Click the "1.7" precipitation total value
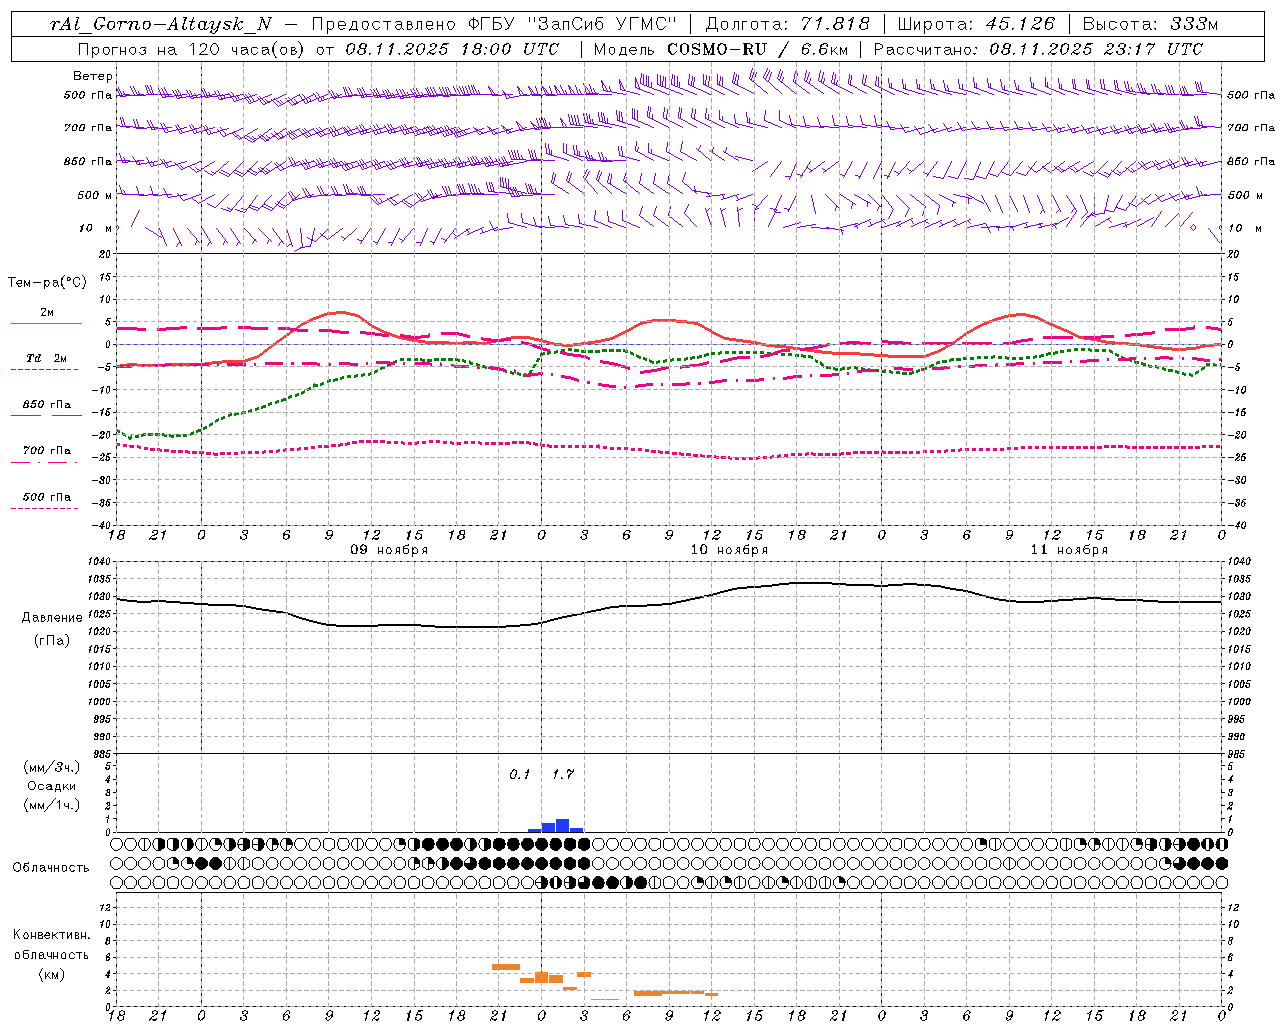Viewport: 1280px width, 1024px height. [563, 775]
